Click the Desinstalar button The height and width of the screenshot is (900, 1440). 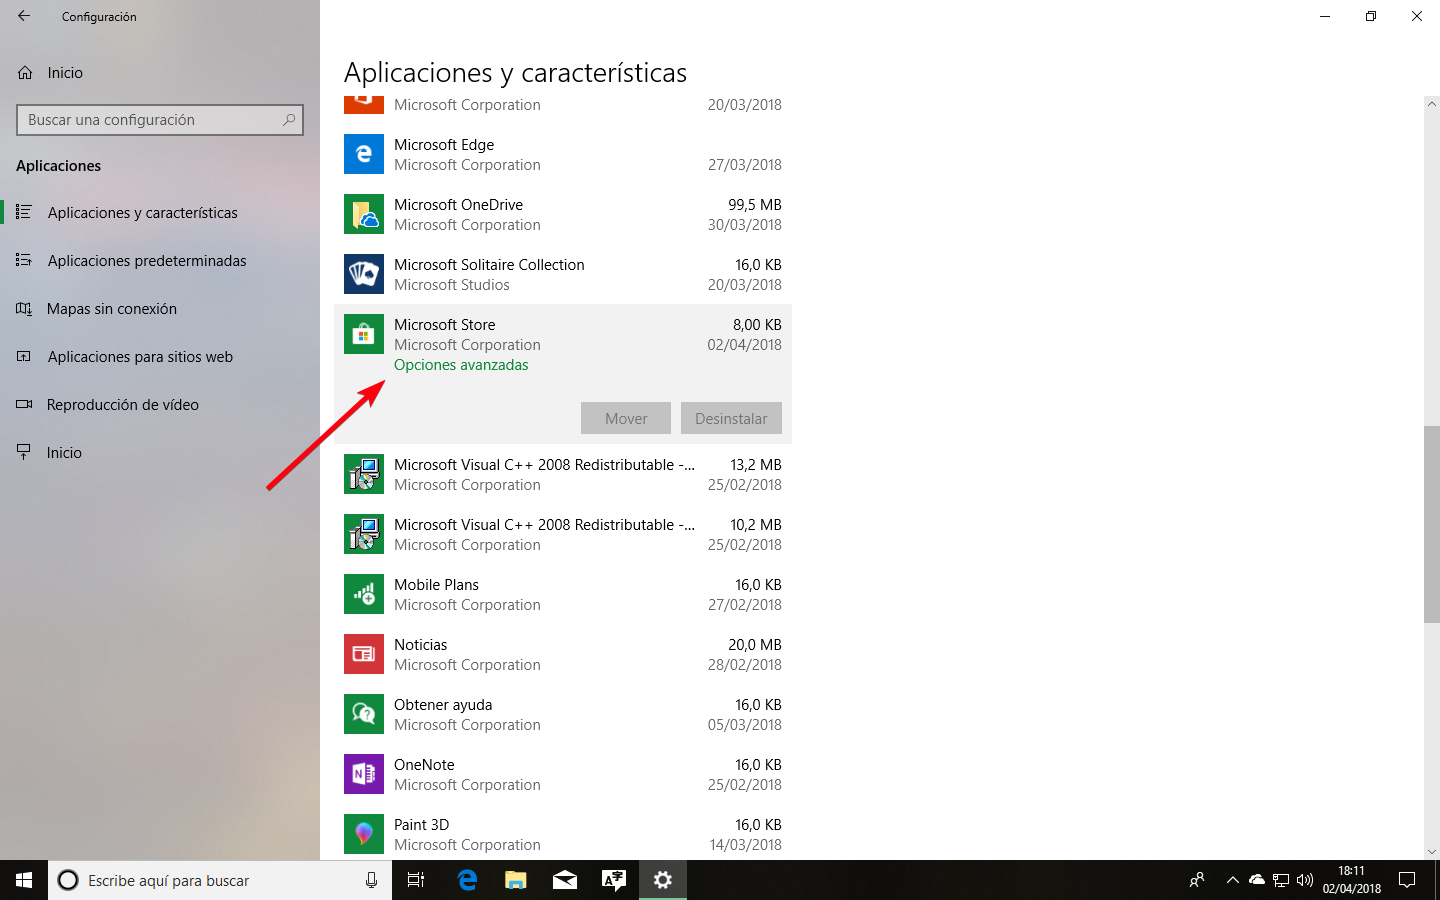731,418
